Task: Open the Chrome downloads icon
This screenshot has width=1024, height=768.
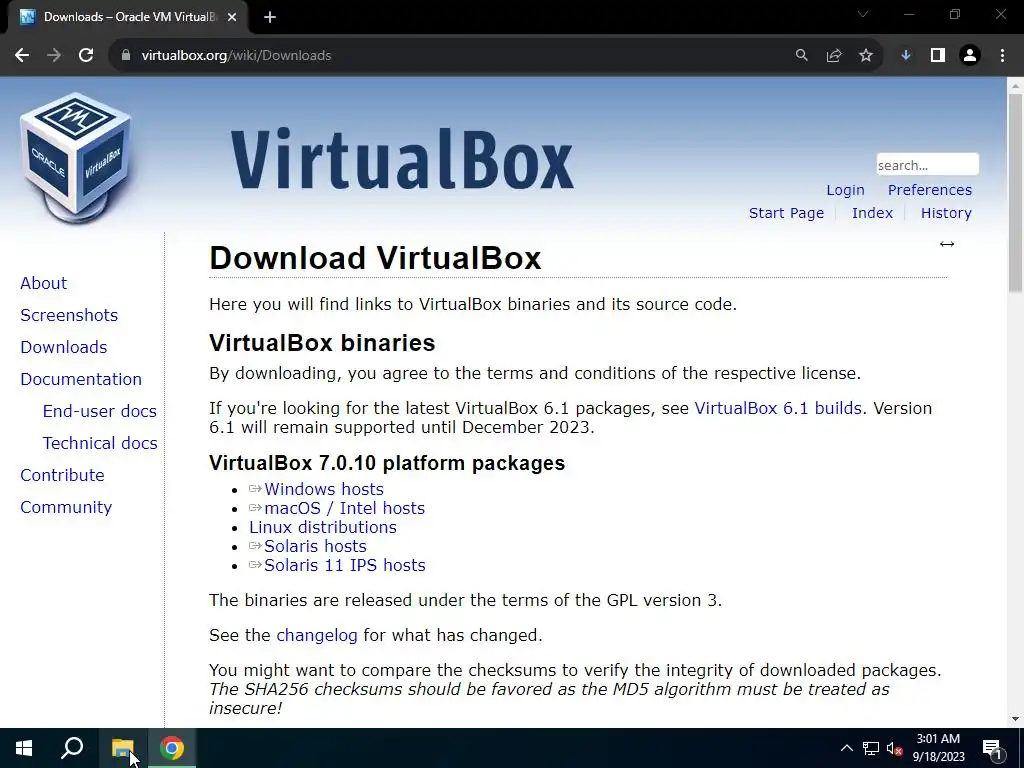Action: click(906, 56)
